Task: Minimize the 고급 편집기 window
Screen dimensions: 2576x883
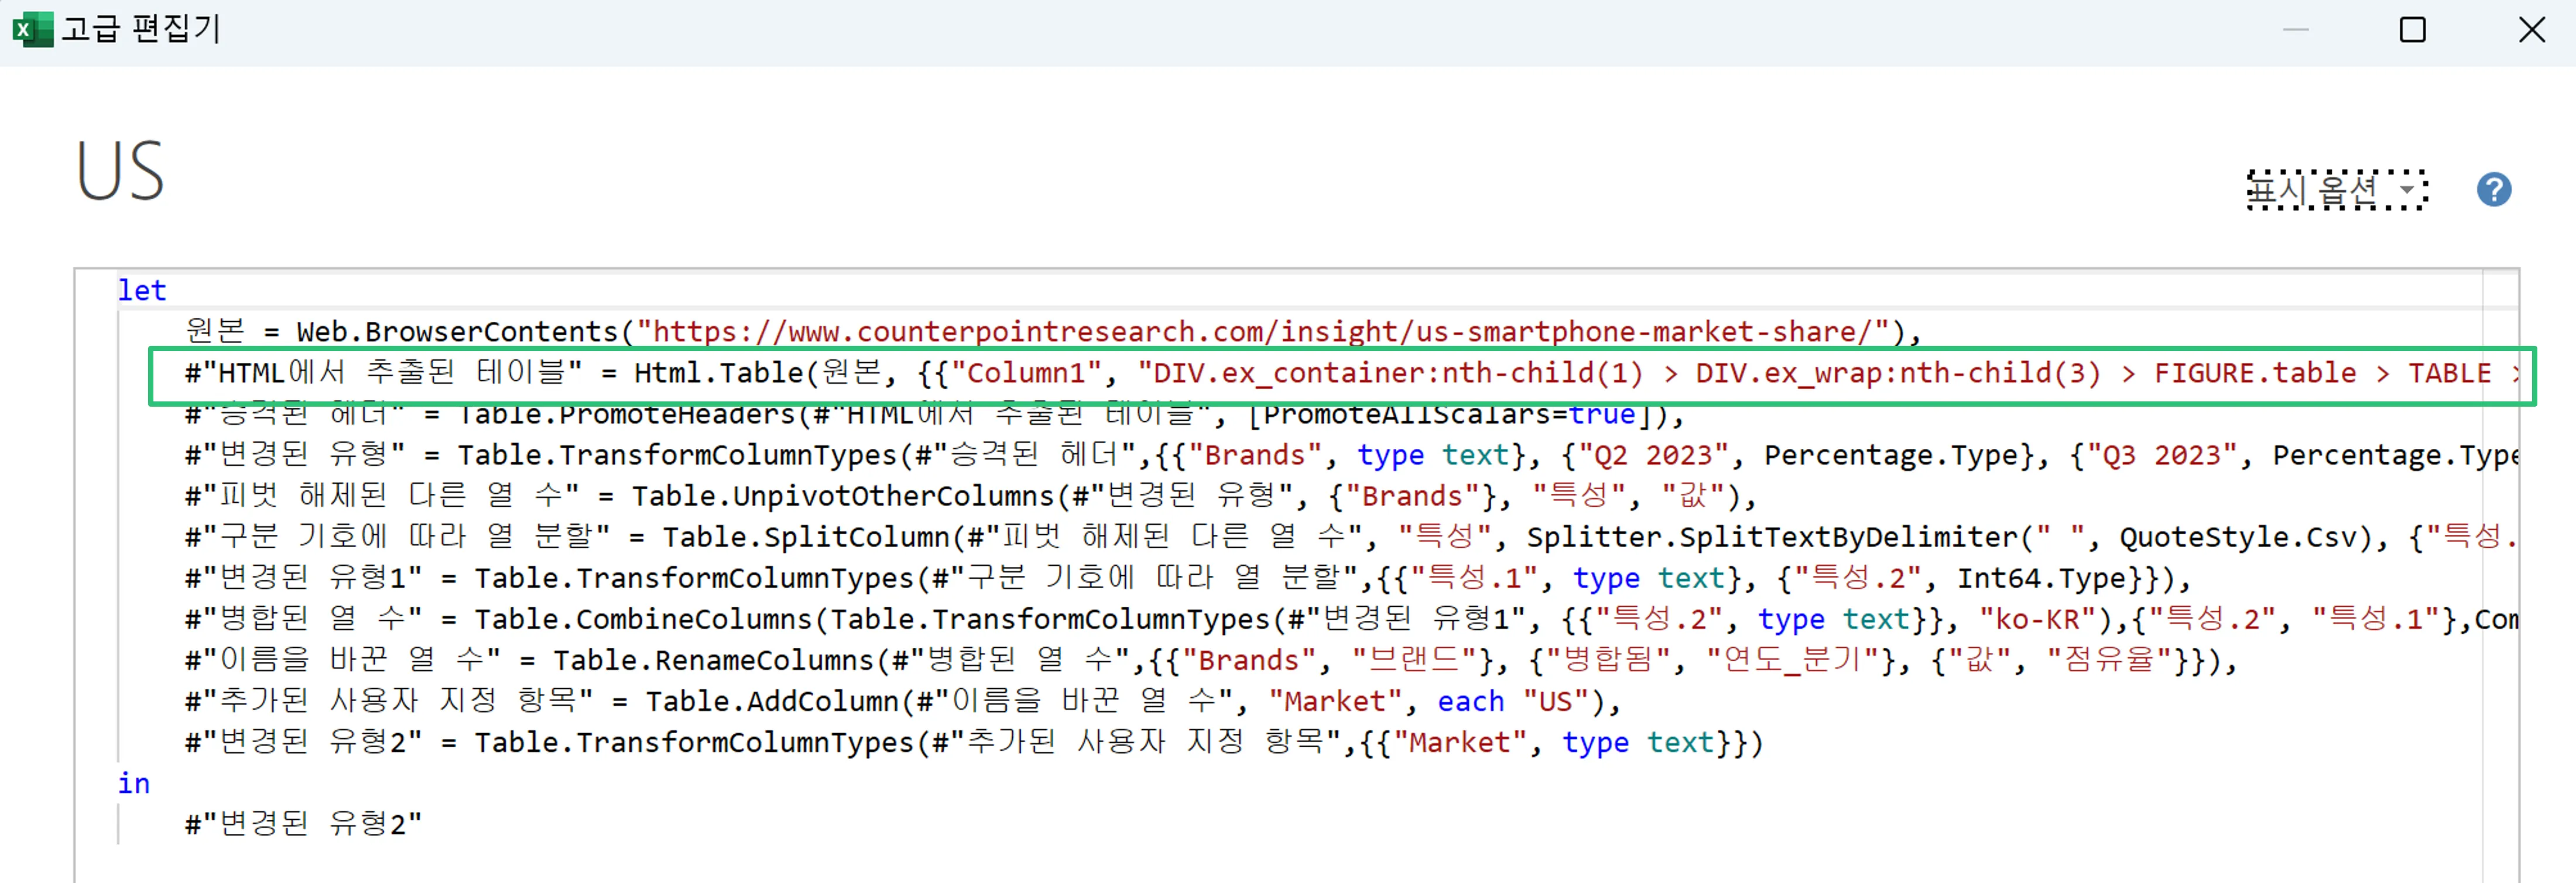Action: coord(2296,30)
